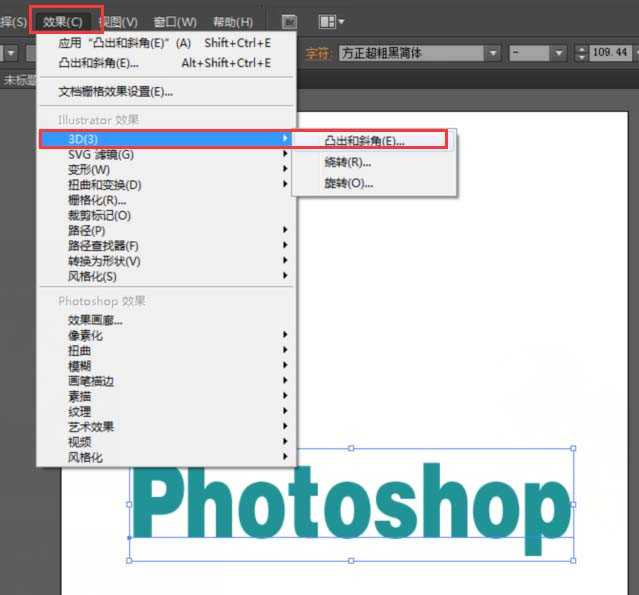Expand the SVG 滤镜(G) submenu
639x595 pixels.
[101, 154]
